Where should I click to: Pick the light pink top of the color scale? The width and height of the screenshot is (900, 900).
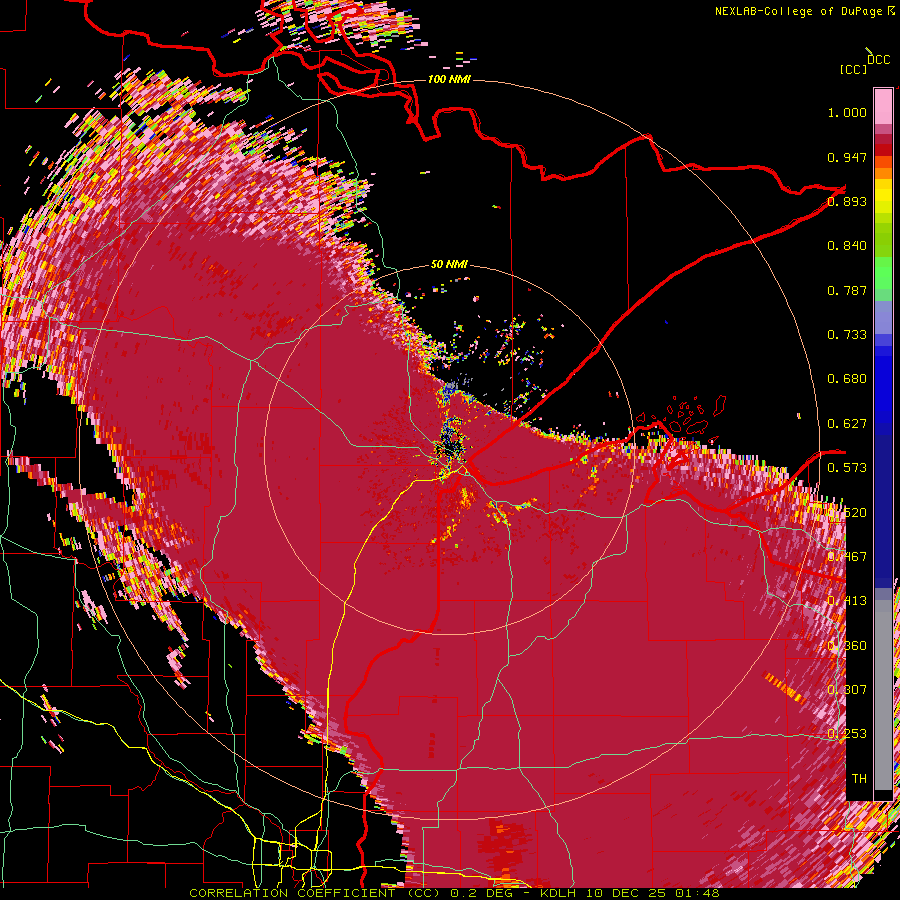[x=883, y=106]
